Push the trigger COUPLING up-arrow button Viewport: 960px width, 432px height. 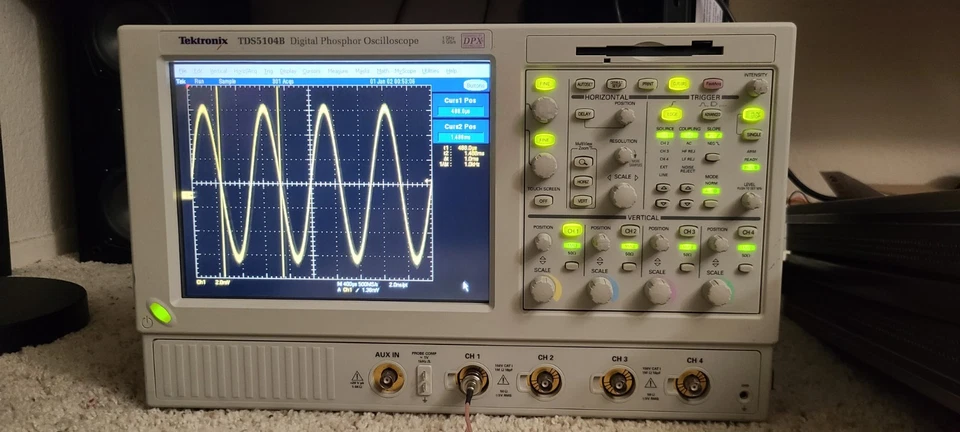click(x=687, y=188)
